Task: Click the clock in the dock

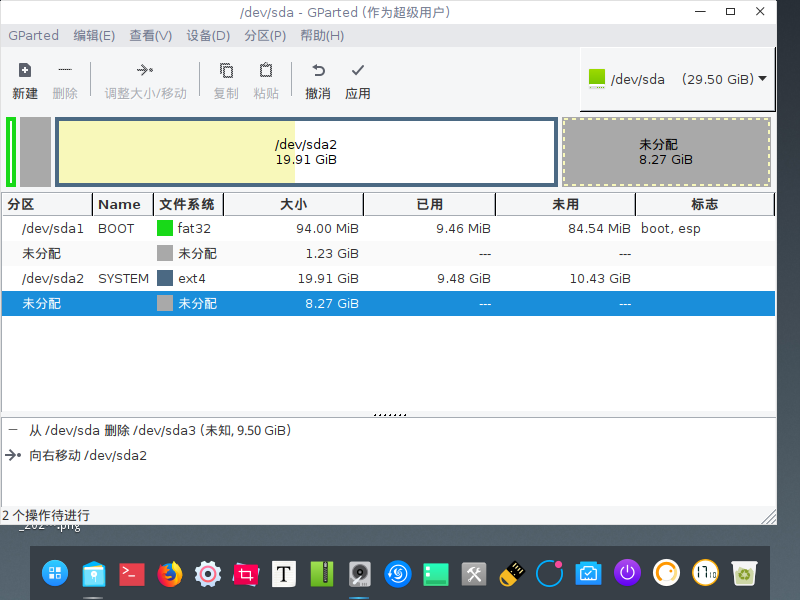Action: click(705, 573)
